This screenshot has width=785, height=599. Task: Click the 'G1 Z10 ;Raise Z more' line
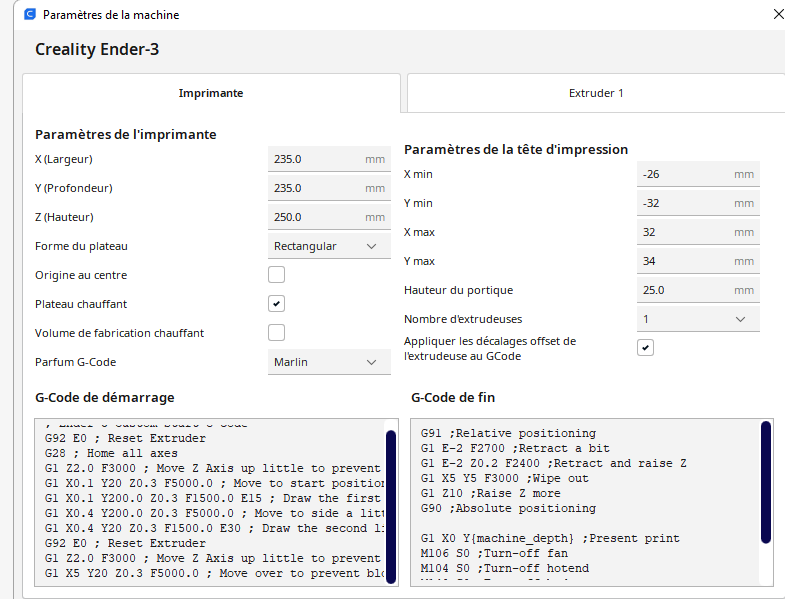coord(491,493)
